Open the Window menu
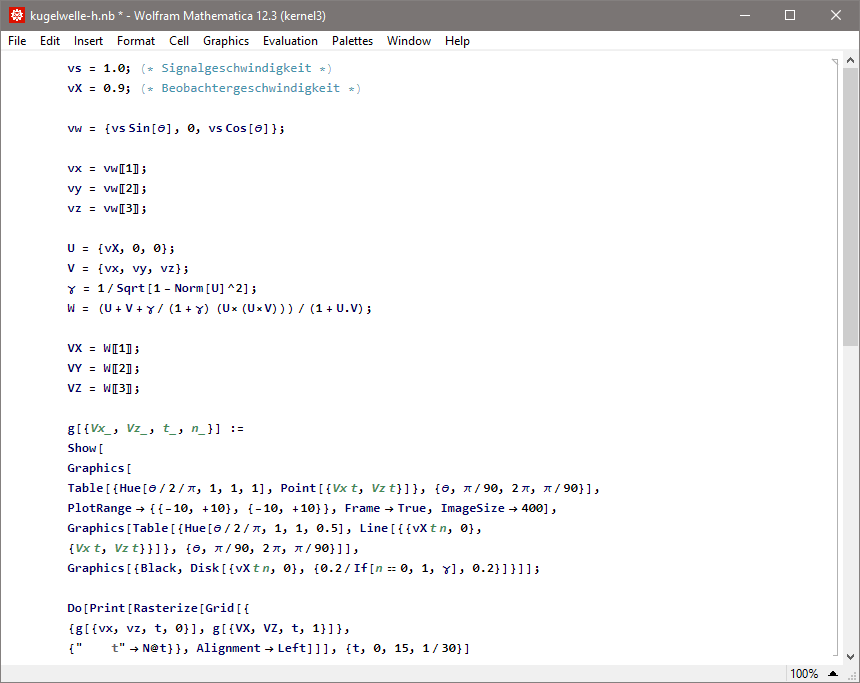The image size is (860, 683). coord(409,41)
